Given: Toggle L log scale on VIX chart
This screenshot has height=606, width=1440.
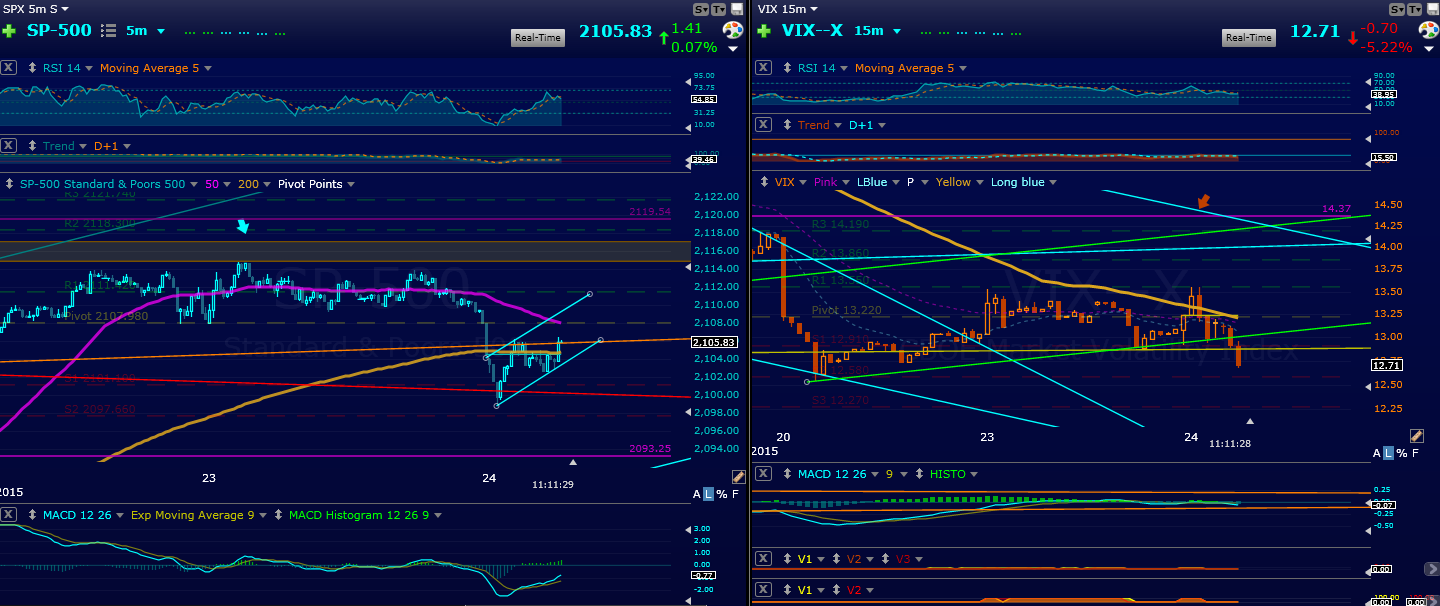Looking at the screenshot, I should pos(1388,453).
